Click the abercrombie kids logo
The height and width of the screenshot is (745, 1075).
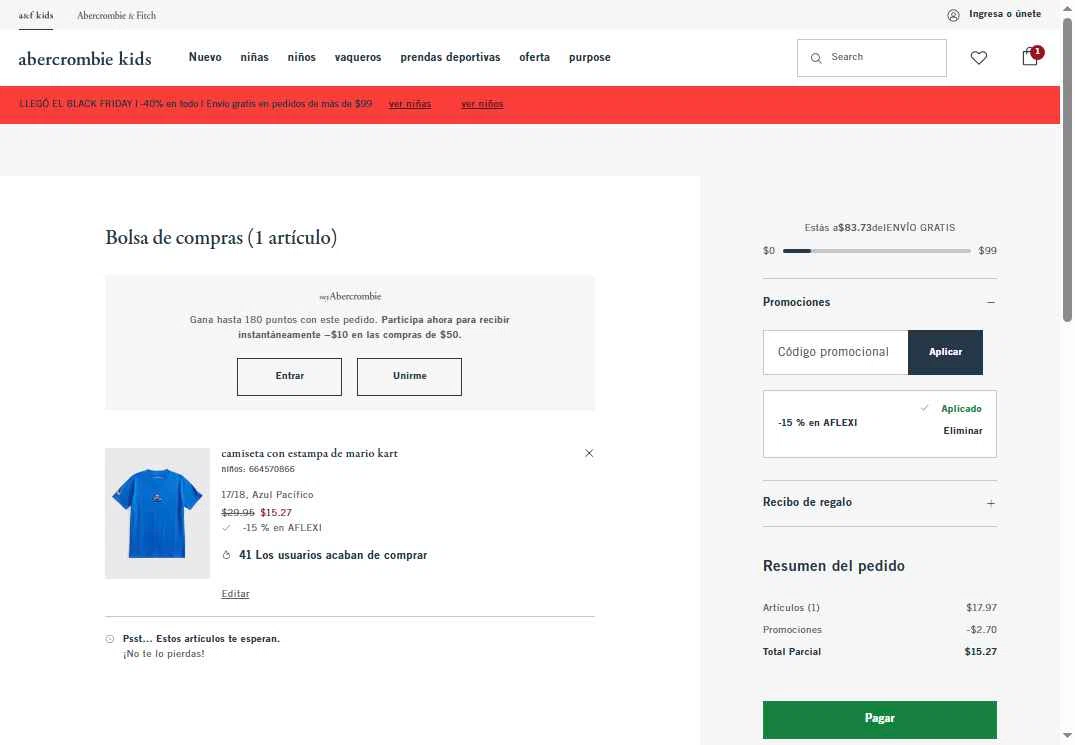85,59
